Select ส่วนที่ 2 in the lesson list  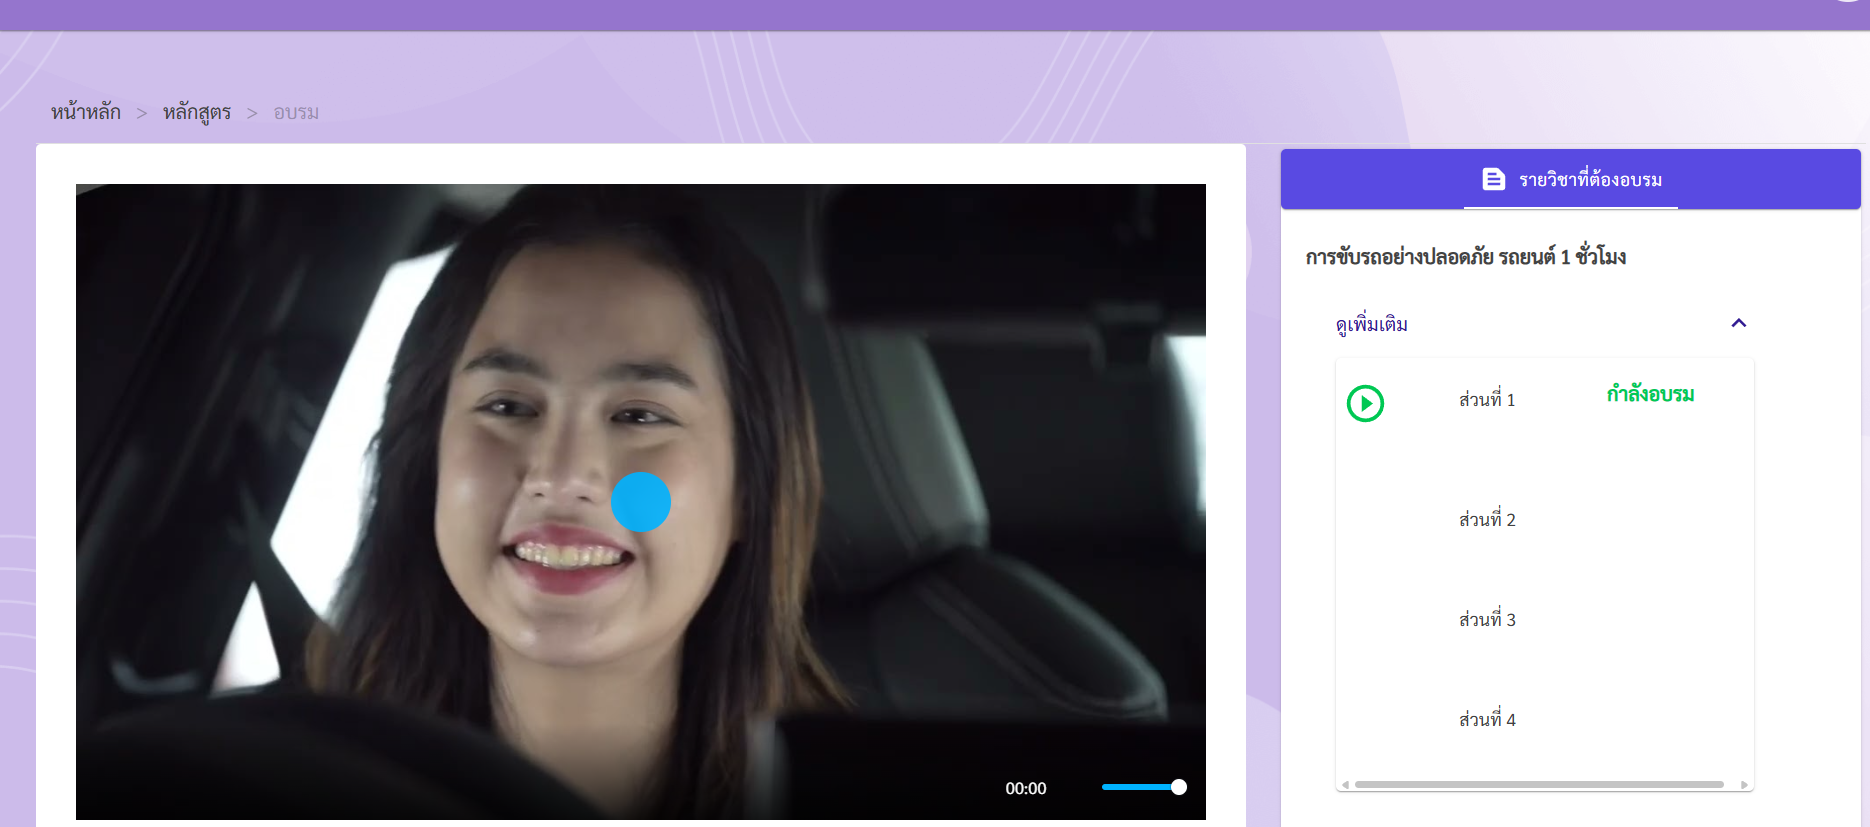(1487, 519)
